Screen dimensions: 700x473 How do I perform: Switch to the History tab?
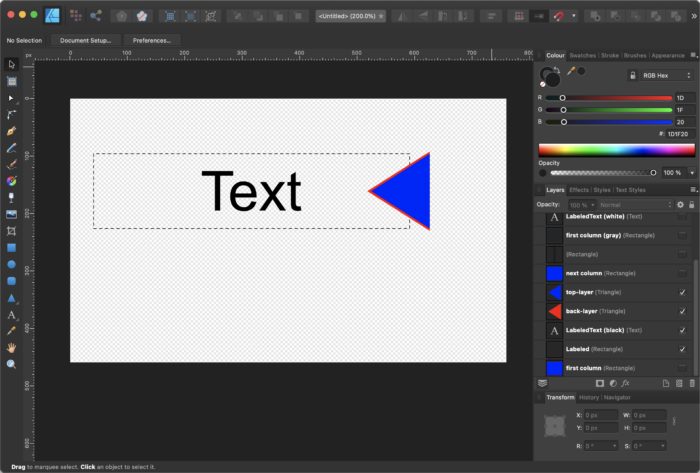tap(588, 398)
